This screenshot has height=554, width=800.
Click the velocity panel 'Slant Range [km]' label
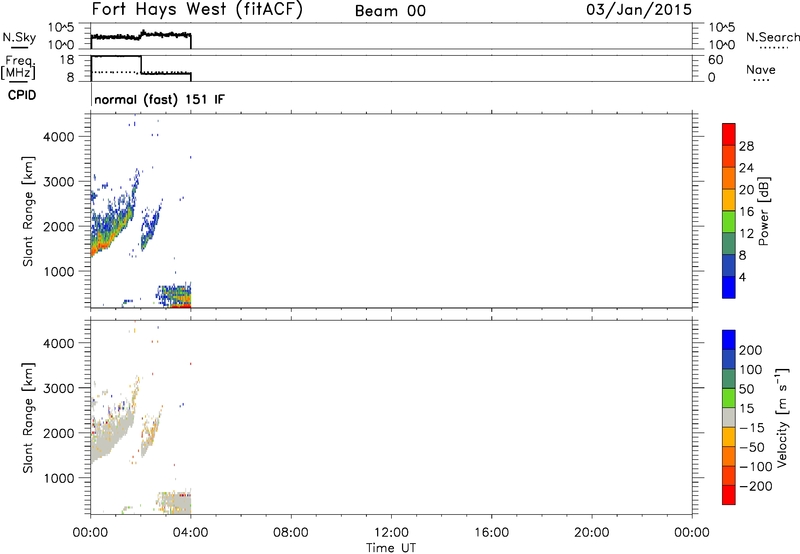pyautogui.click(x=29, y=417)
